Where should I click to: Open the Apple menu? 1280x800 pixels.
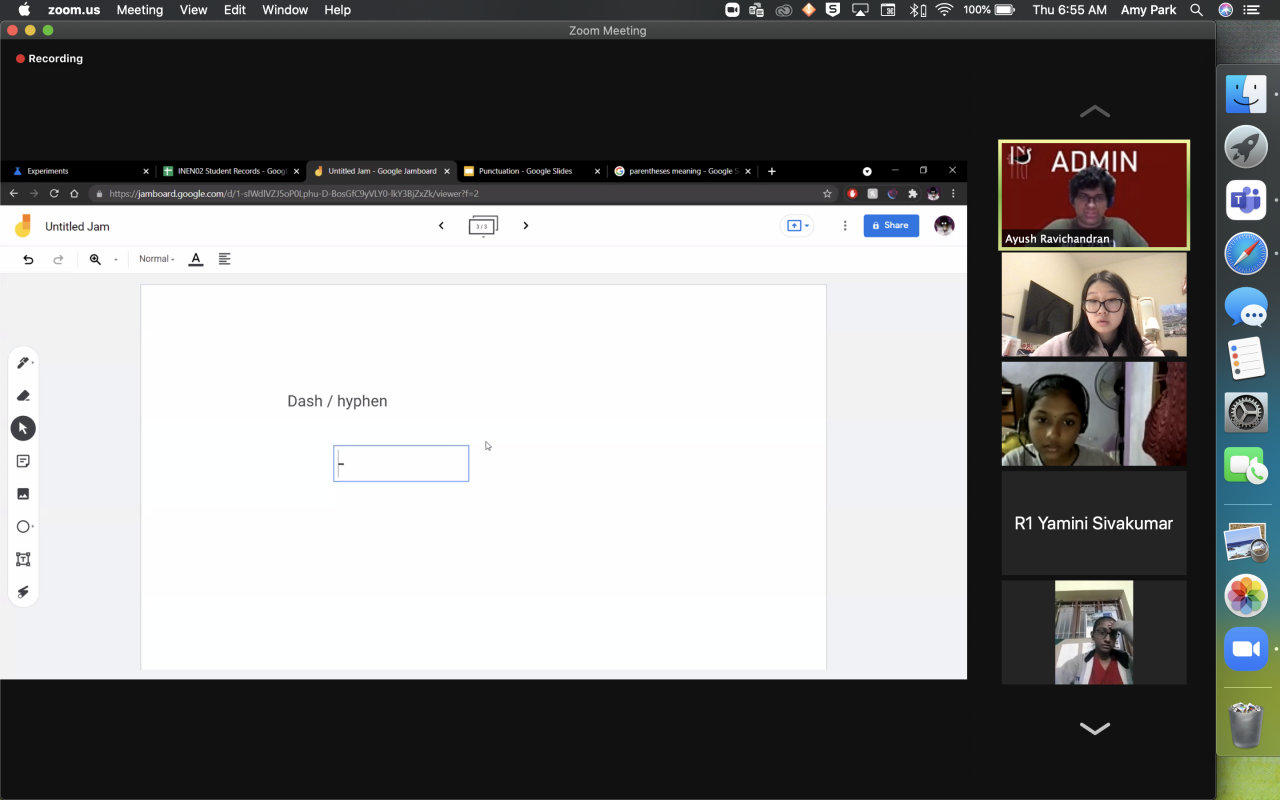pos(25,10)
